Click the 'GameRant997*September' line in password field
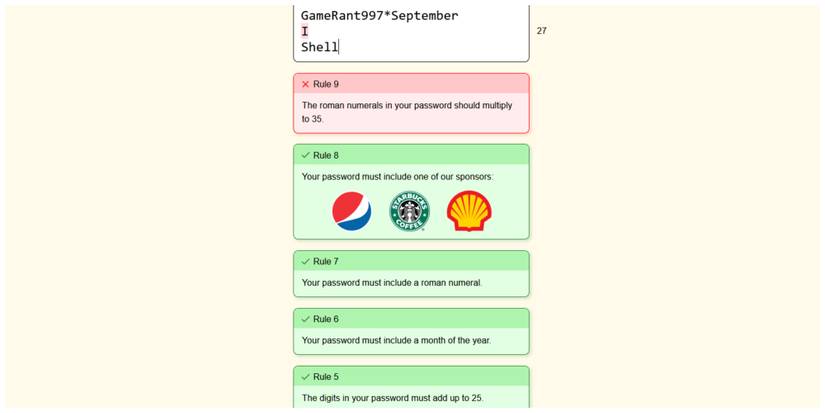Viewport: 825px width, 413px height. pyautogui.click(x=379, y=15)
